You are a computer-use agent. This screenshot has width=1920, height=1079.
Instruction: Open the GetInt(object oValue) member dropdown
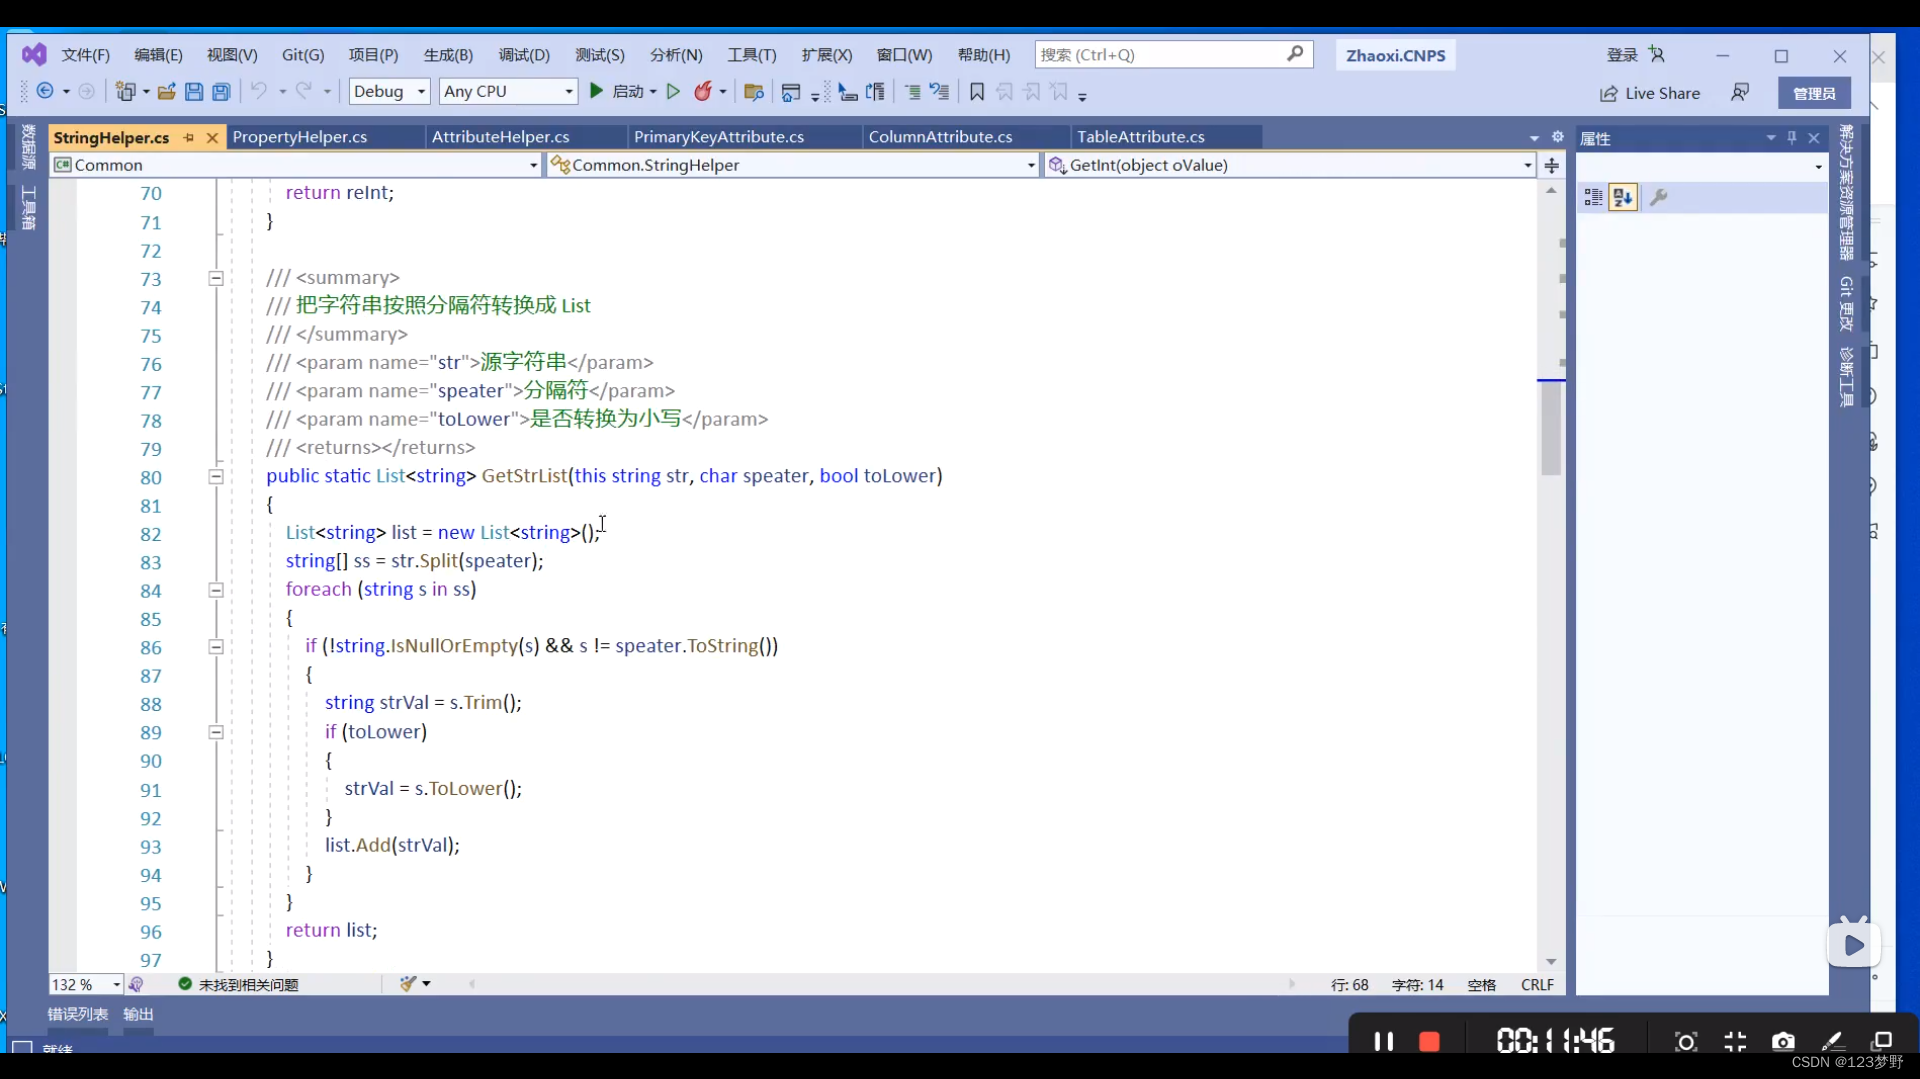coord(1290,165)
